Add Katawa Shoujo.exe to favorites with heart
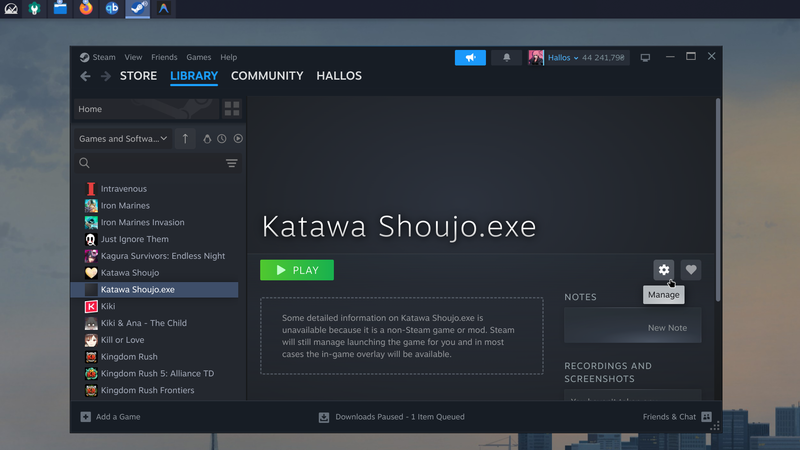The height and width of the screenshot is (450, 800). coord(691,270)
